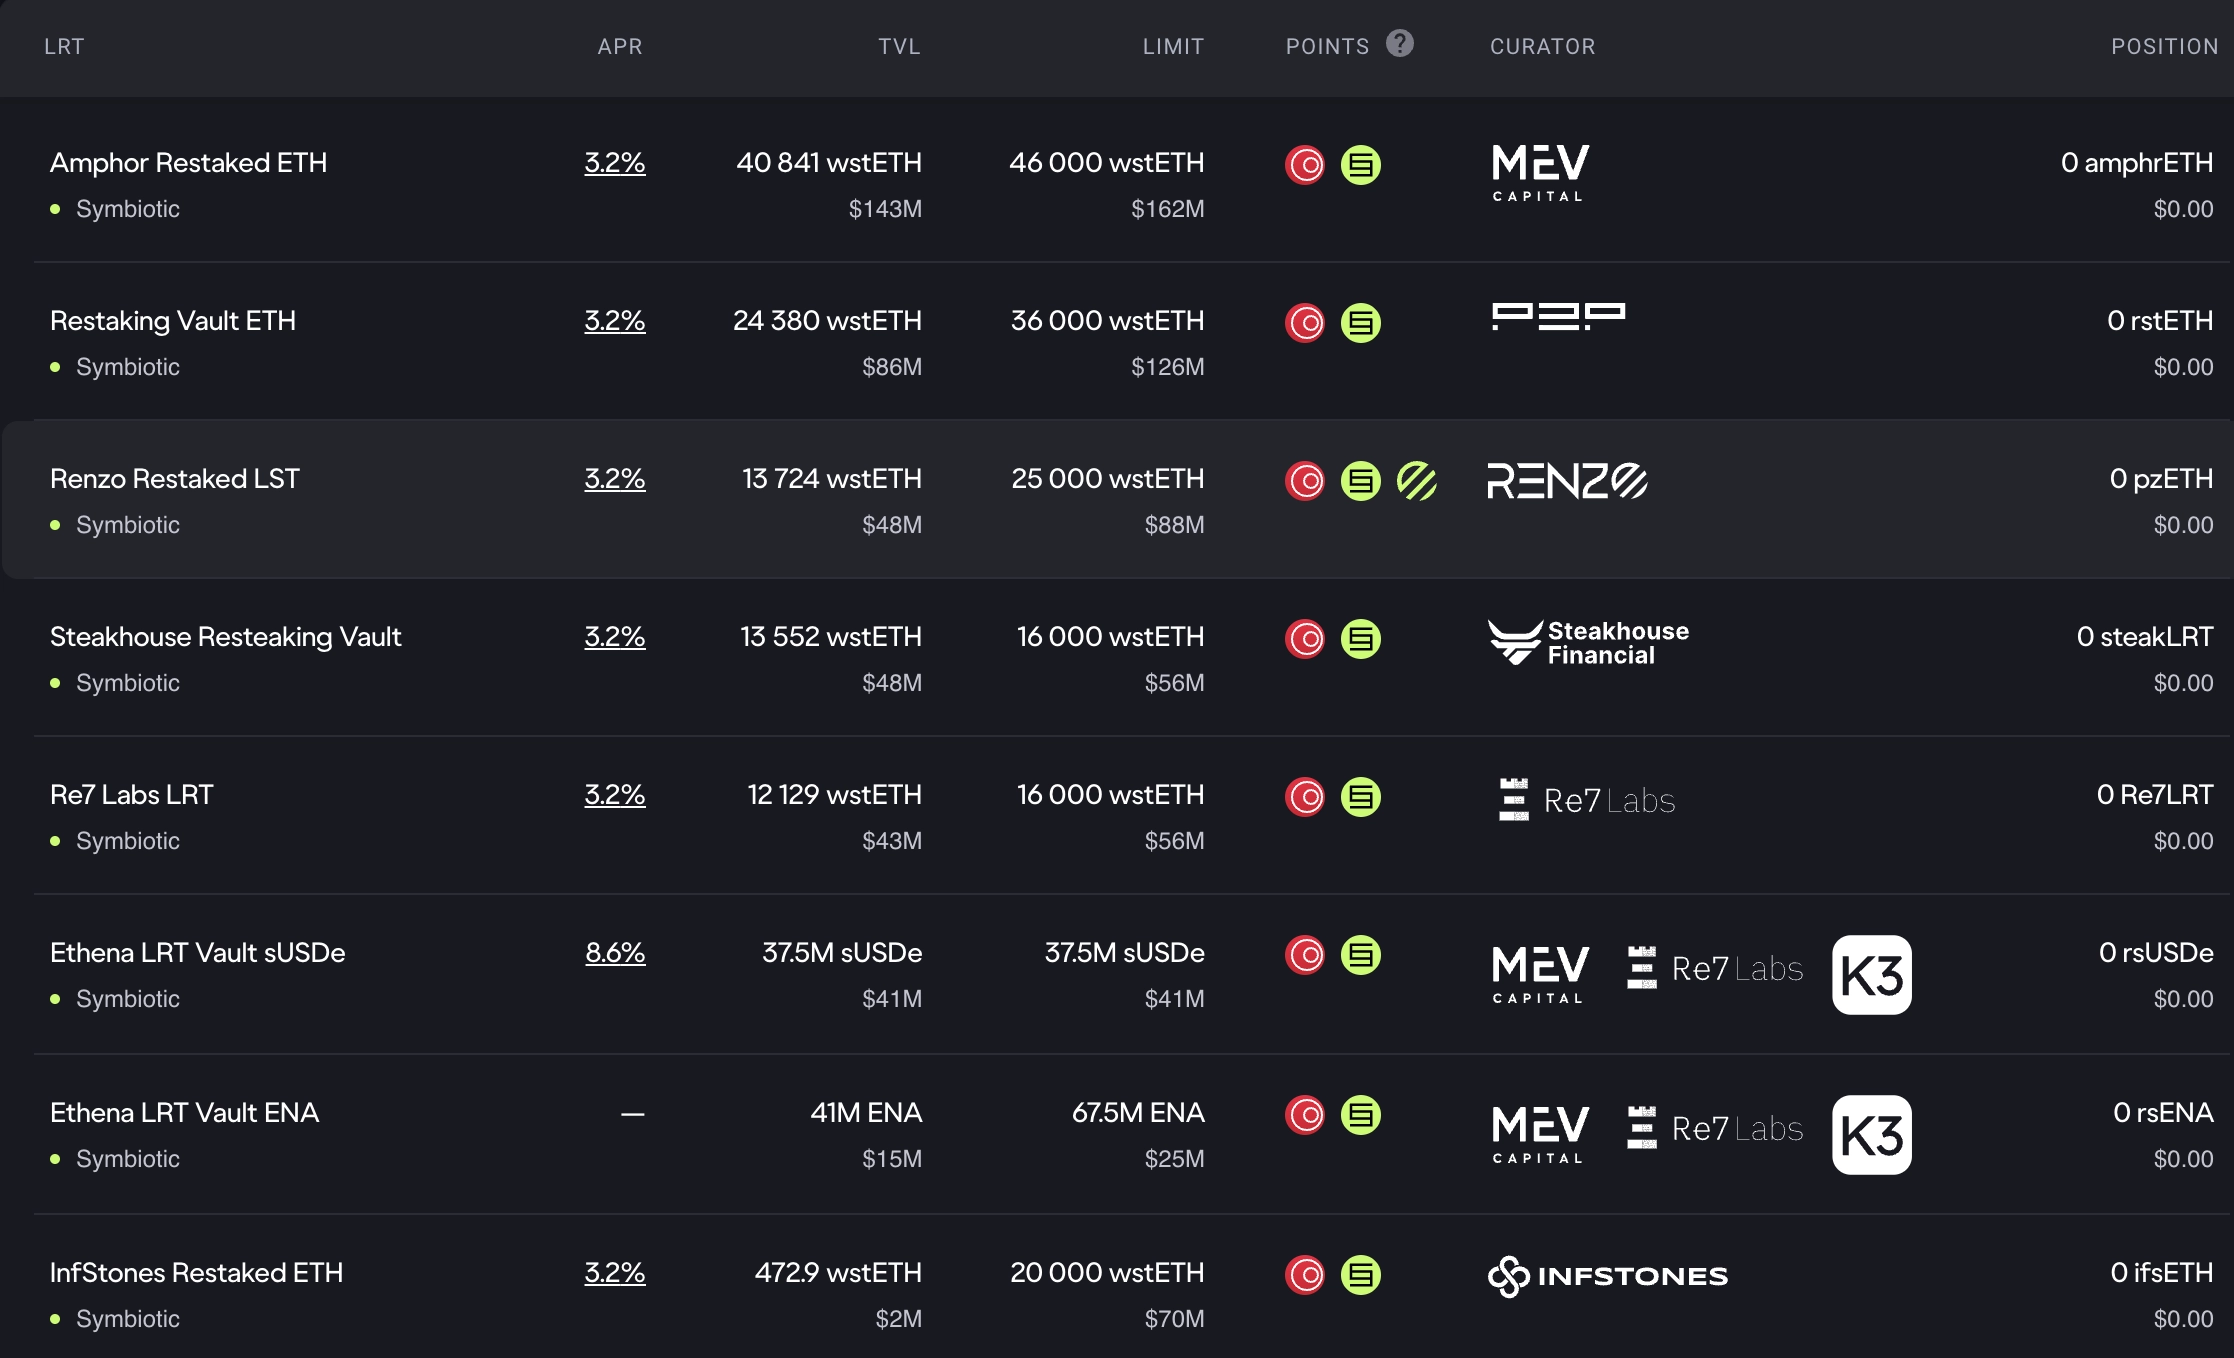The height and width of the screenshot is (1358, 2234).
Task: Click the Re7 Labs logo in Re7 Labs LRT row
Action: coord(1588,800)
